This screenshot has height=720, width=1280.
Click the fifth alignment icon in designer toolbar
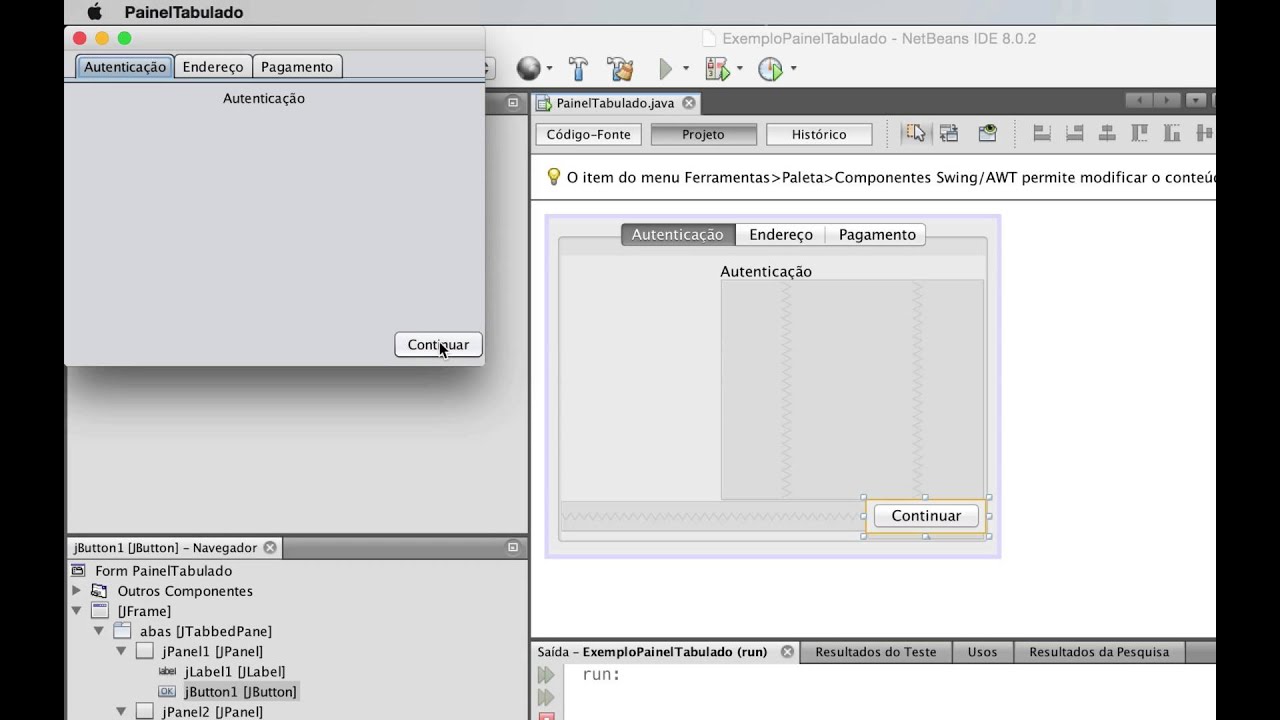click(1172, 133)
